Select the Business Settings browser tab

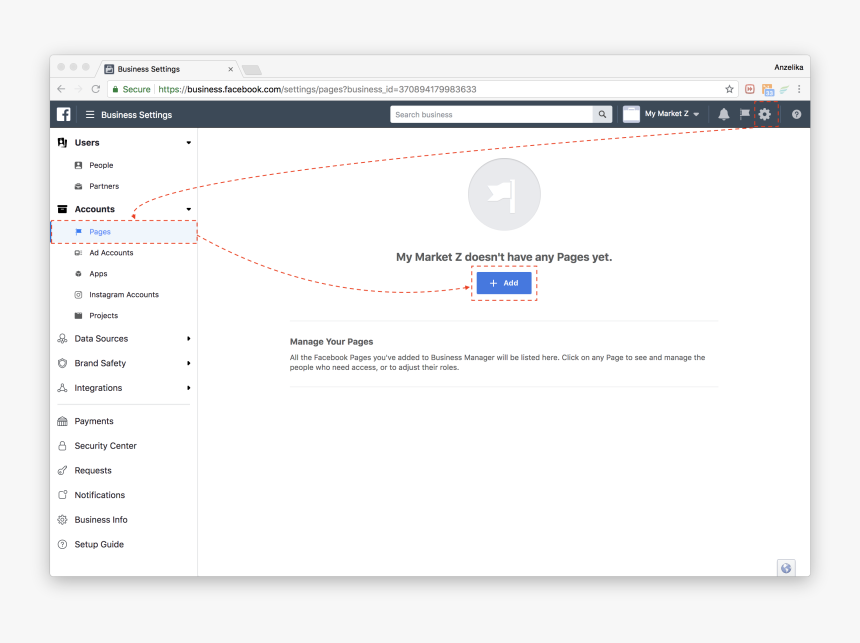pyautogui.click(x=169, y=69)
